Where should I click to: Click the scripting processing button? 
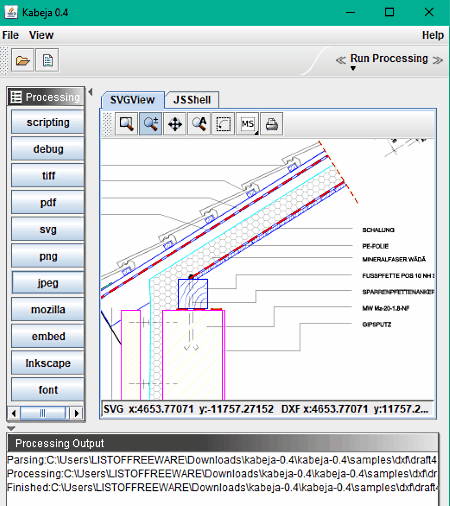[48, 122]
